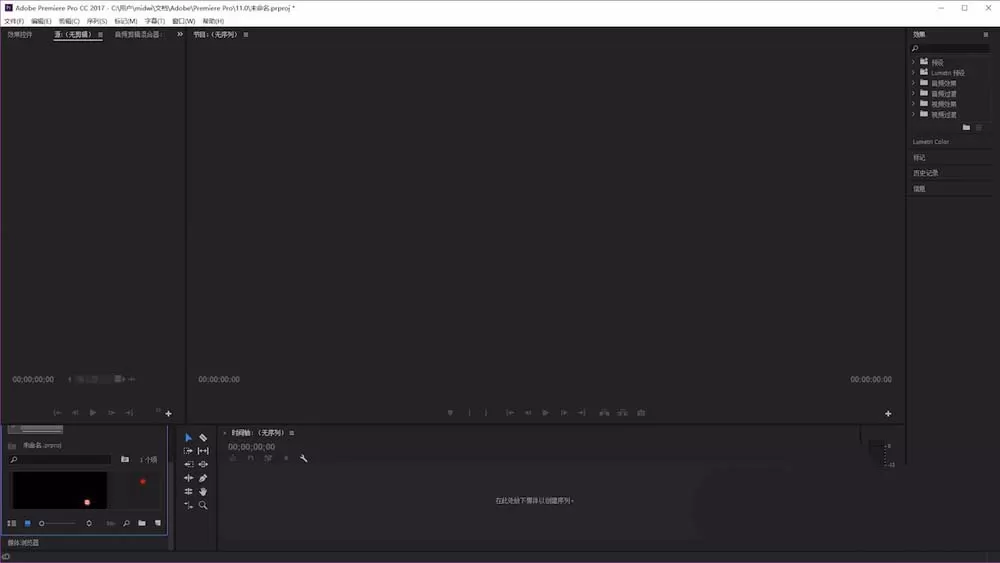Click Lift button in program monitor
Screen dimensions: 1000x563
point(604,413)
